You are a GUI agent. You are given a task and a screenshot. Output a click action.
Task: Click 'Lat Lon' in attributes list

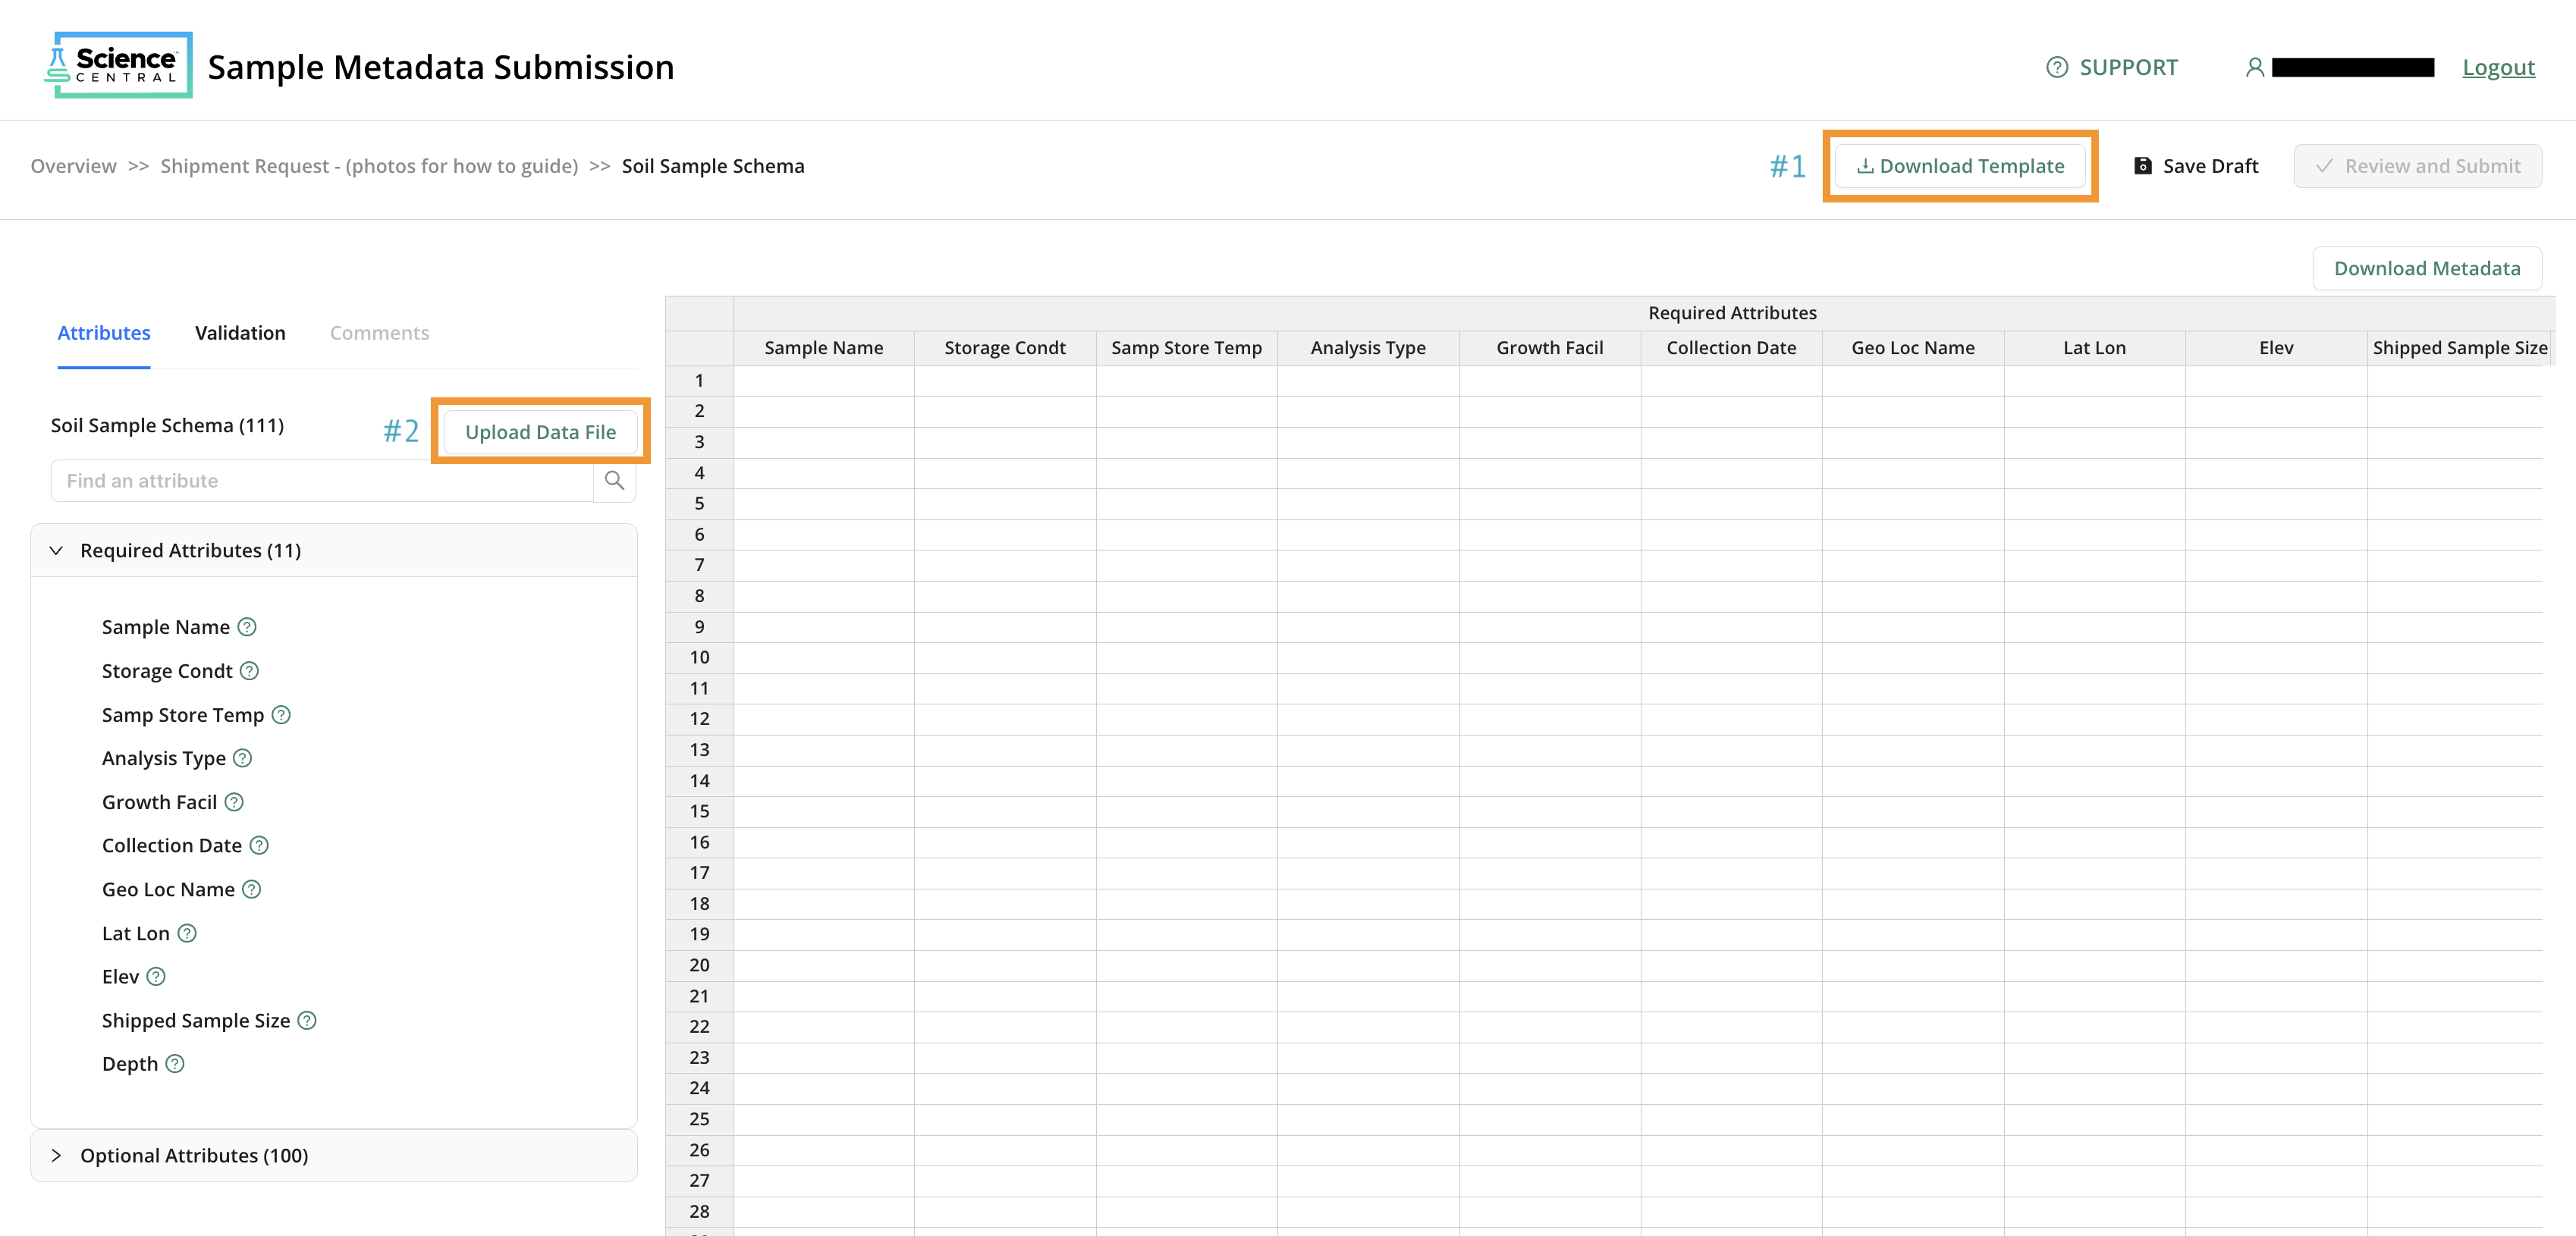coord(136,933)
